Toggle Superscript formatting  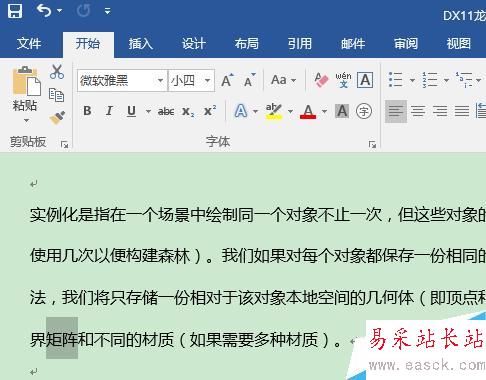[x=210, y=111]
